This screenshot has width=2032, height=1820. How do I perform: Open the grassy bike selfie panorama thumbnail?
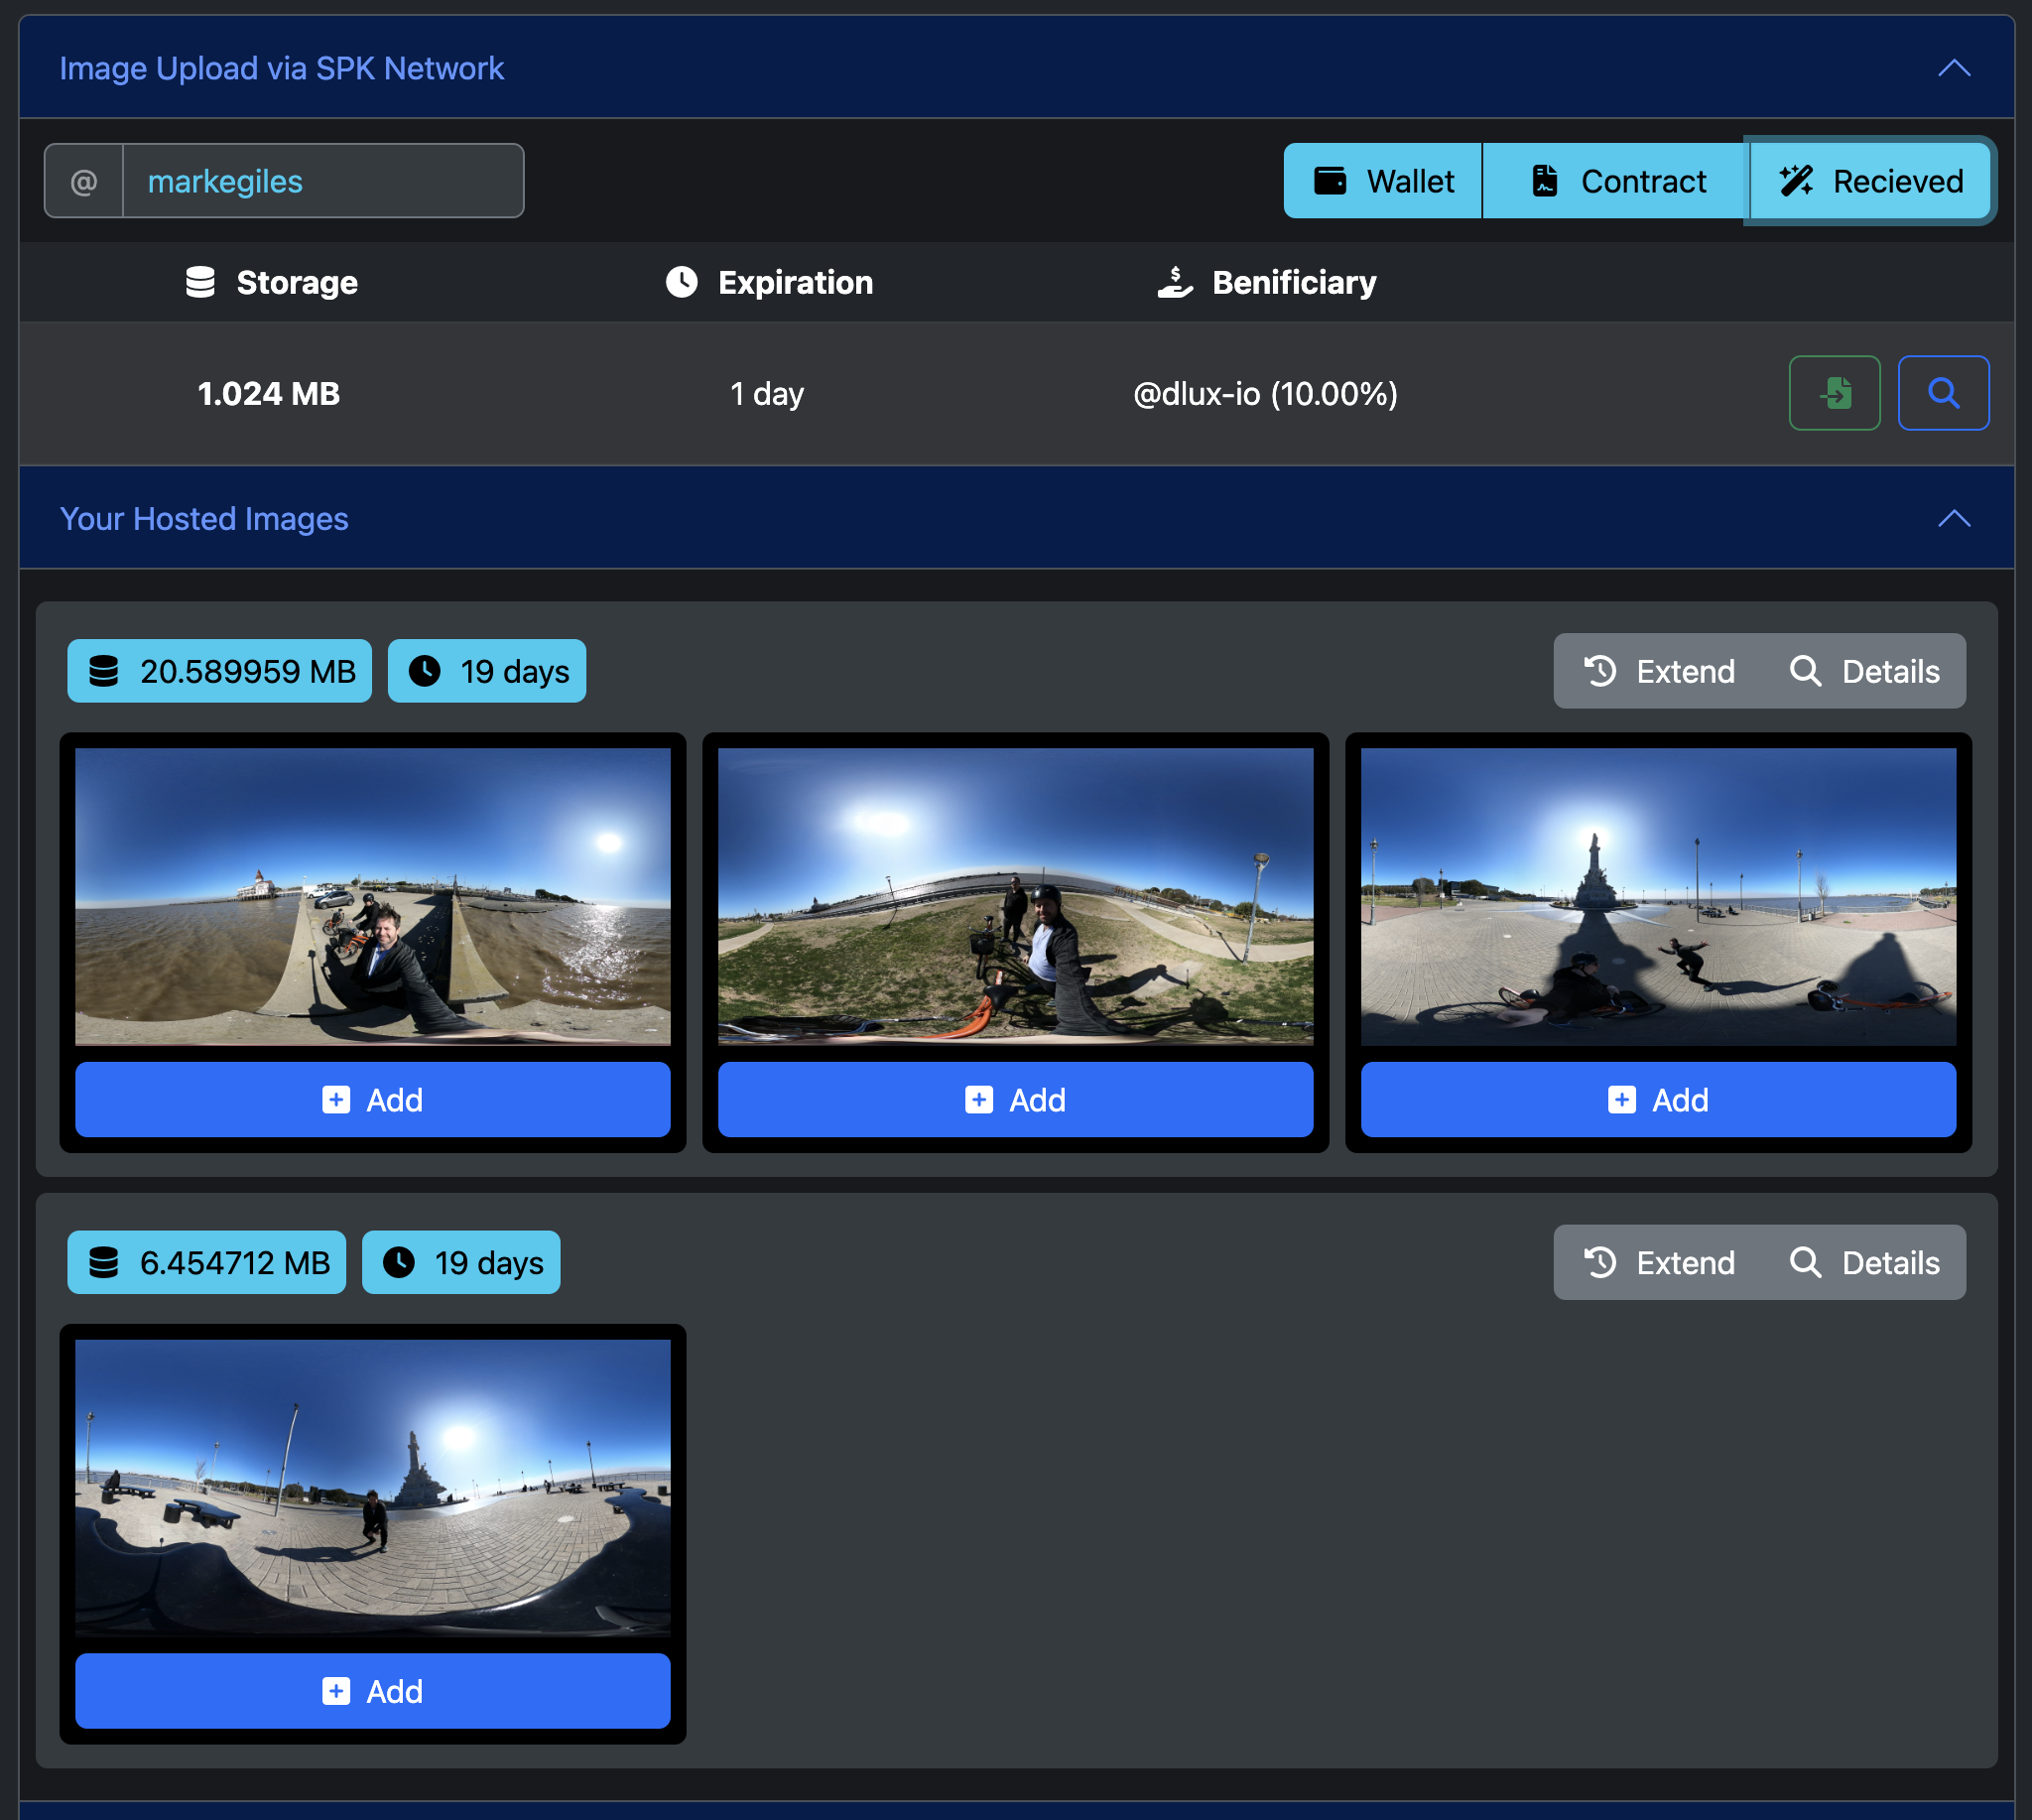point(1015,897)
